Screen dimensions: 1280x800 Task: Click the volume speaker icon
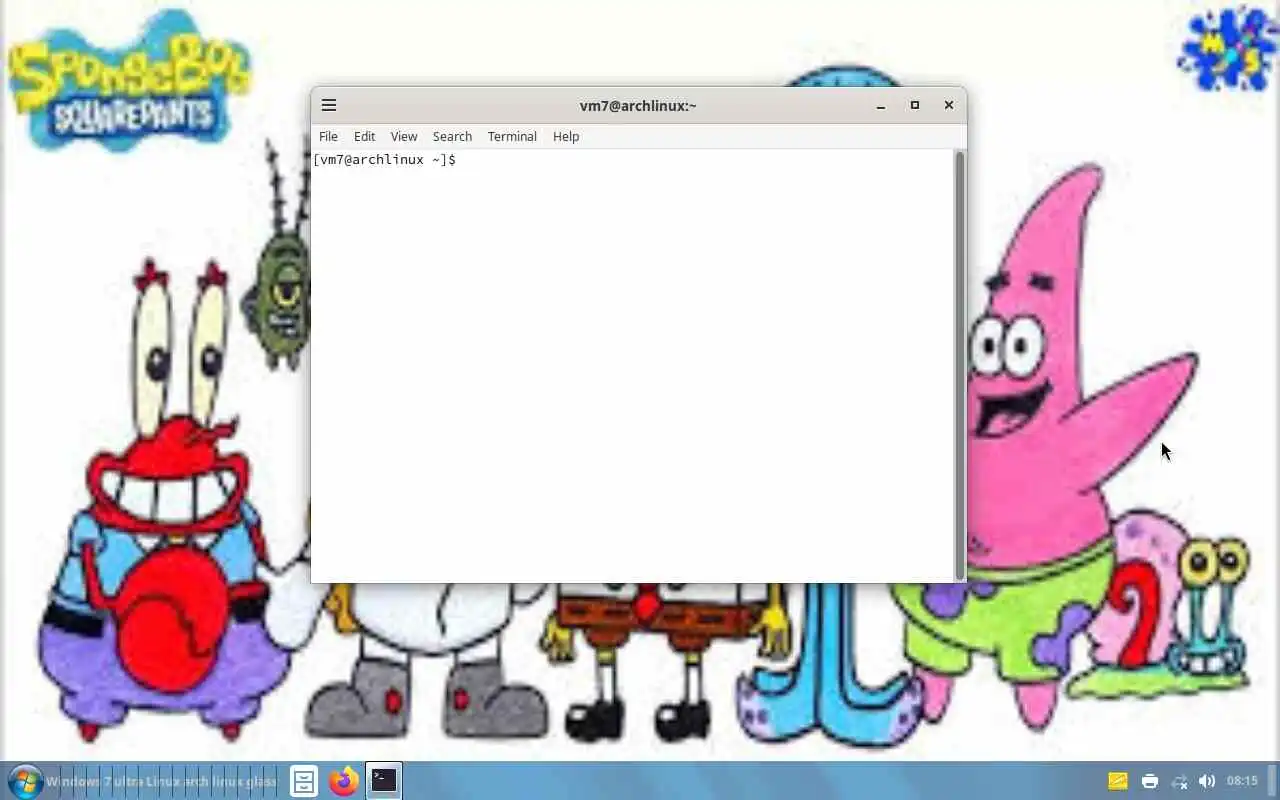coord(1207,781)
